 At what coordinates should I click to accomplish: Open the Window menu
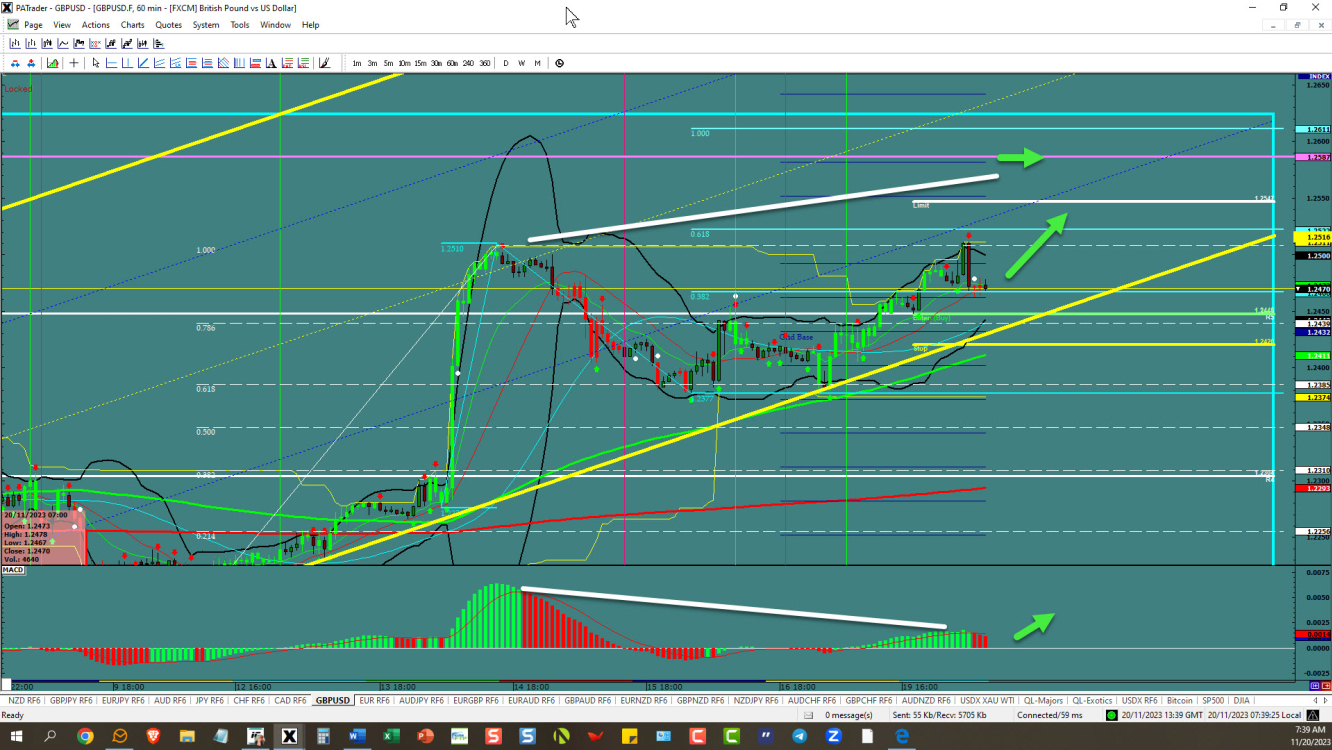(x=275, y=25)
